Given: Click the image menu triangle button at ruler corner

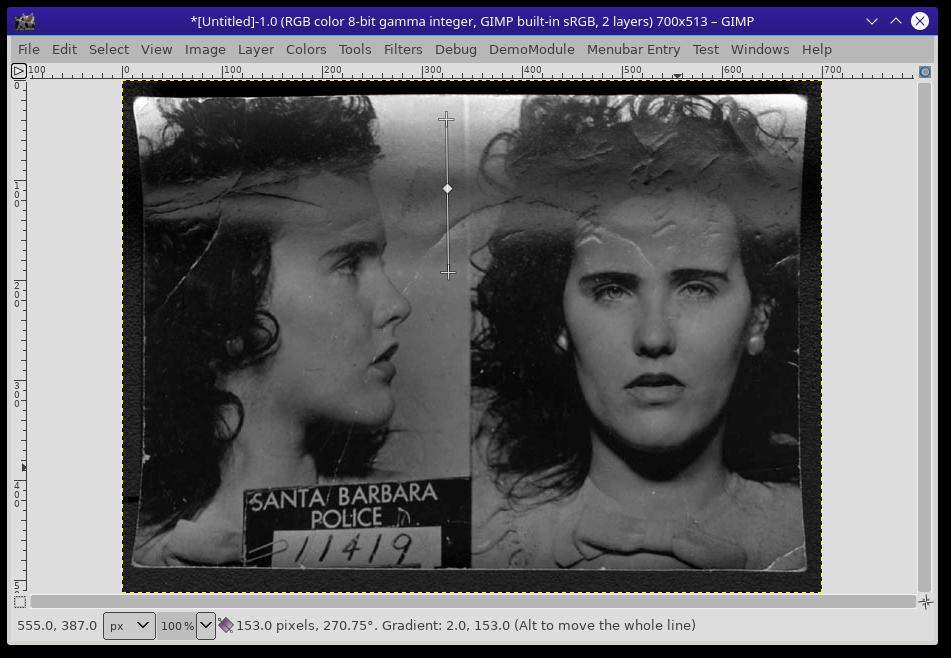Looking at the screenshot, I should point(19,72).
